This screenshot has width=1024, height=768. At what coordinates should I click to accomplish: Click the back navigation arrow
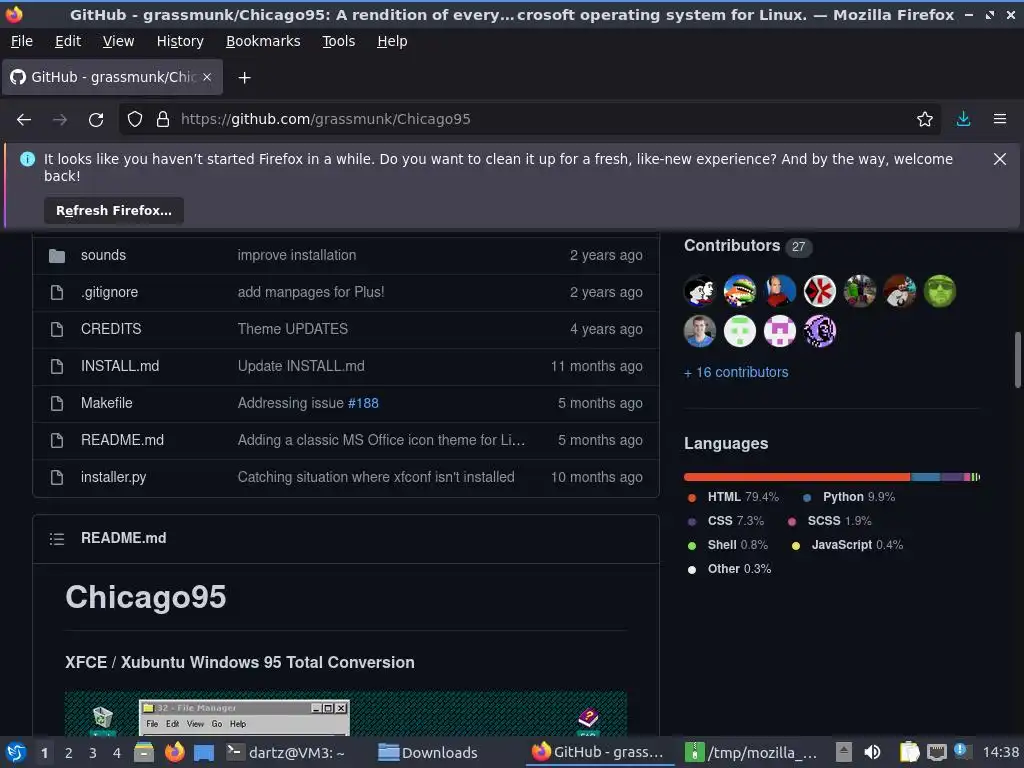click(x=24, y=120)
